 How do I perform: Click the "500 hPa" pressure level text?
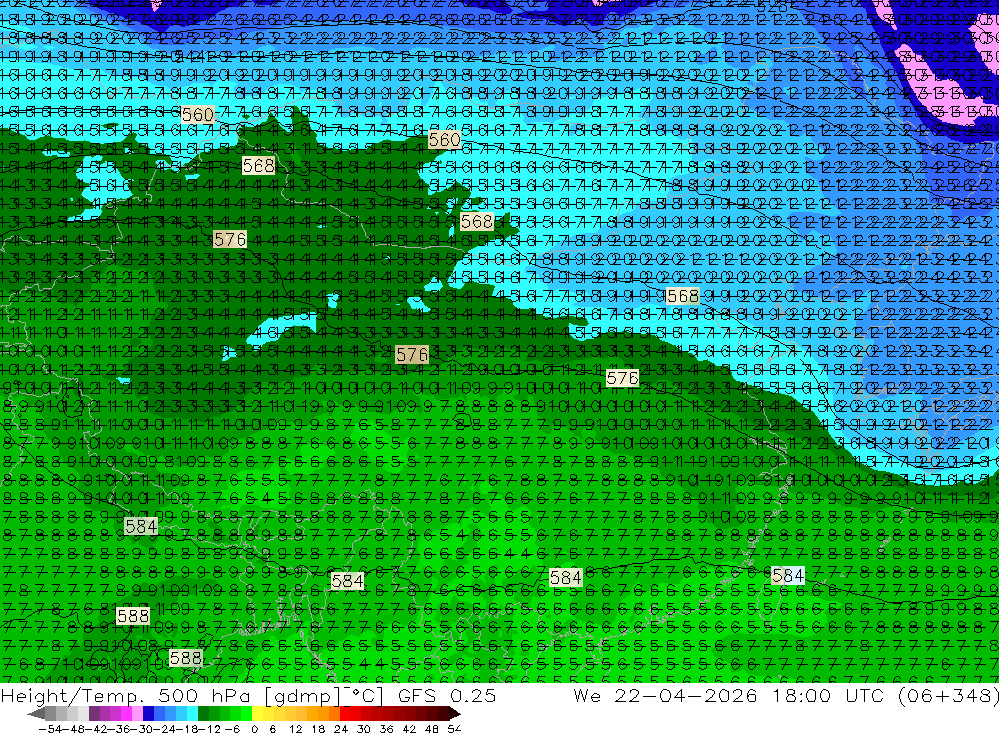tap(203, 695)
